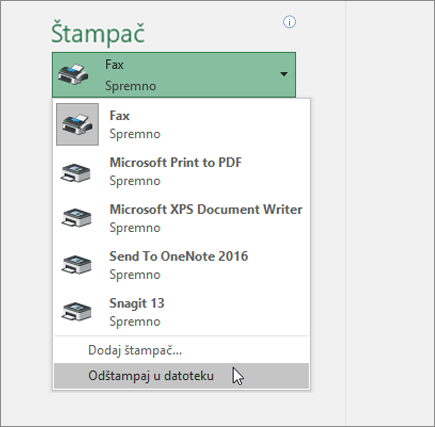Select Send To OneNote 2016 entry
435x427 pixels.
click(181, 265)
